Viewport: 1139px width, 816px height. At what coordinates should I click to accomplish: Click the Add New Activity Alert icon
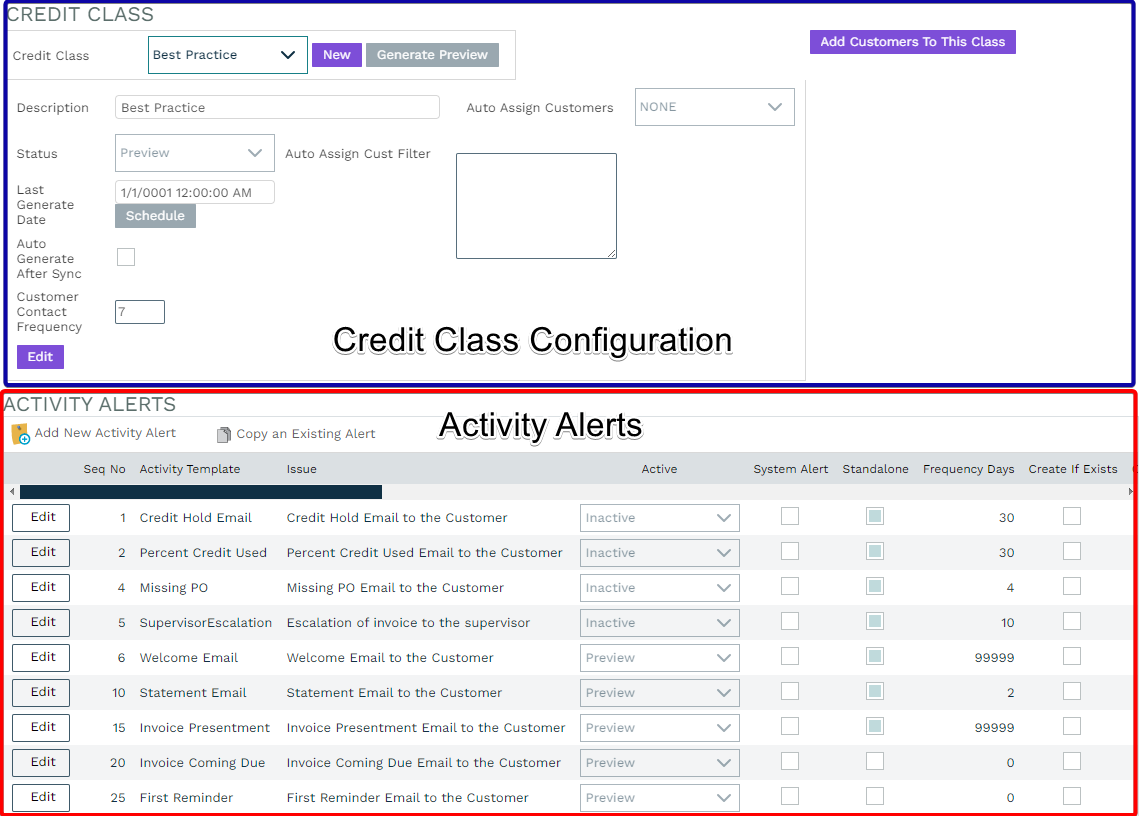point(21,434)
